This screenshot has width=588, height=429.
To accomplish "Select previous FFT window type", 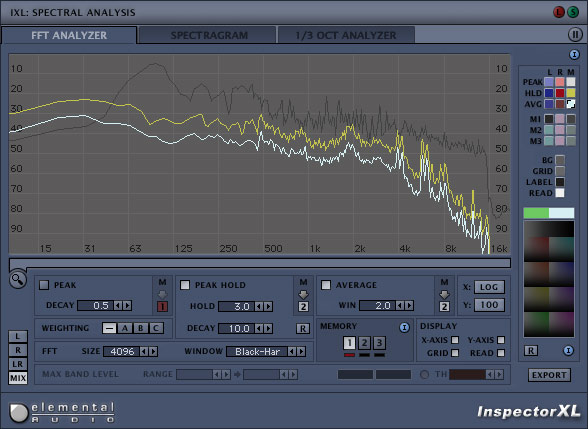I will [291, 351].
